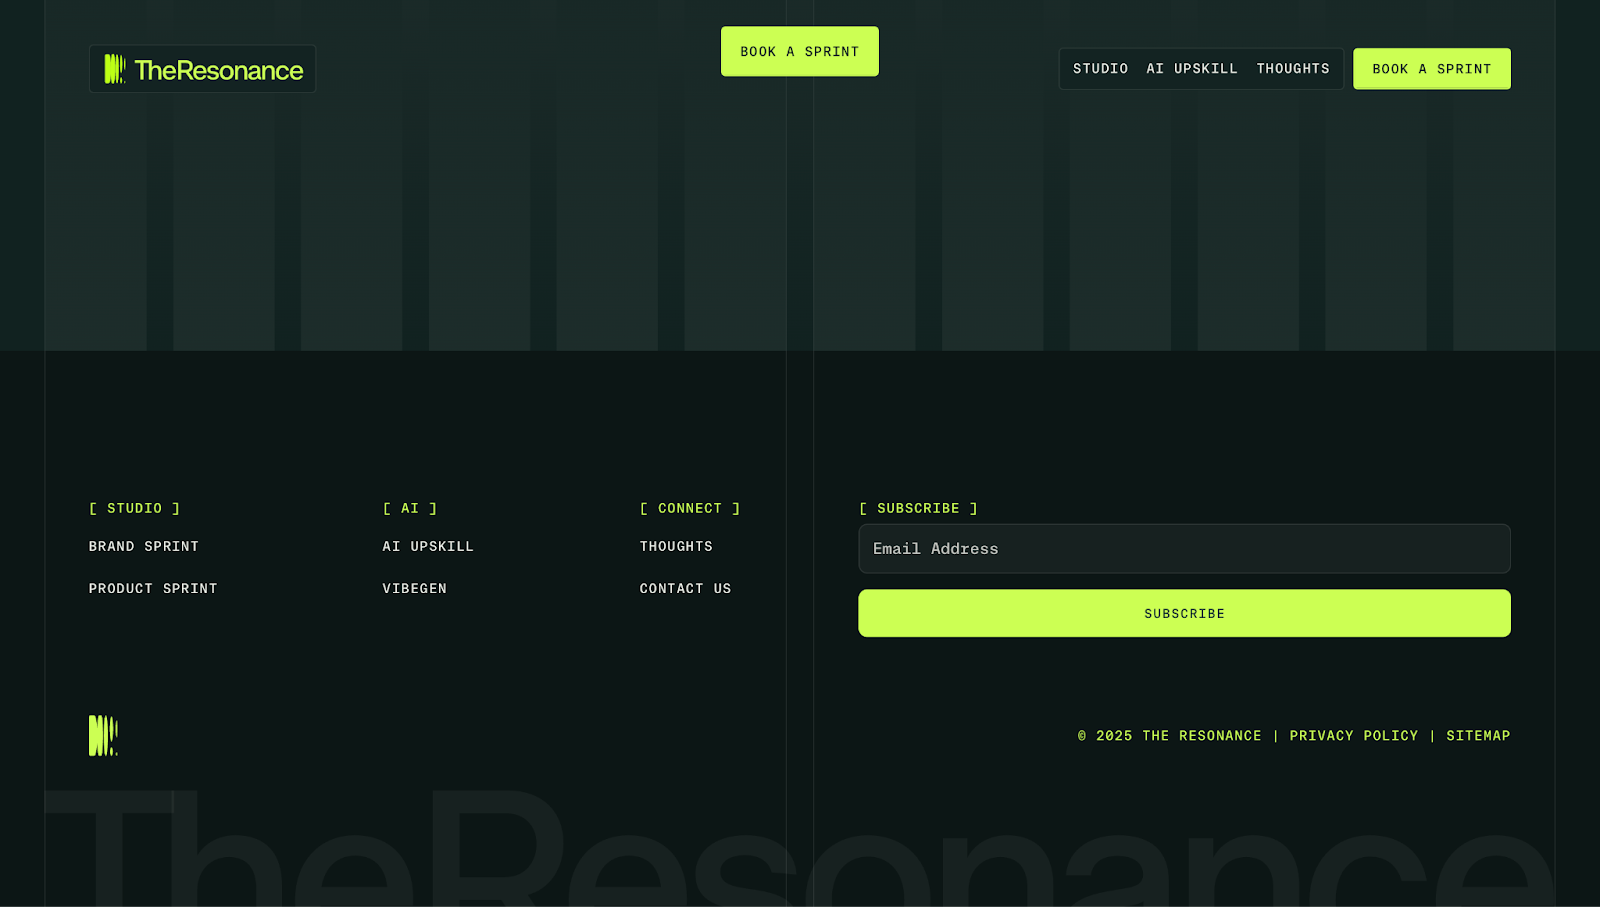Open the STUDIO menu item in navigation
This screenshot has width=1600, height=907.
pos(1099,68)
